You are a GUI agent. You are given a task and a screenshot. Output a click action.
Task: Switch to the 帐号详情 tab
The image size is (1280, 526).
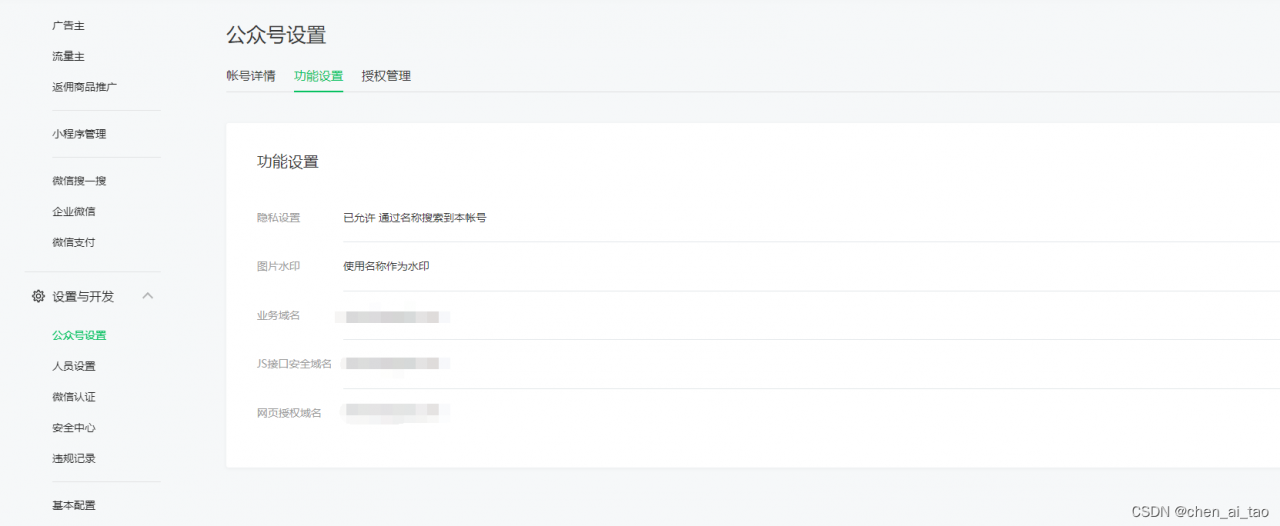(251, 76)
